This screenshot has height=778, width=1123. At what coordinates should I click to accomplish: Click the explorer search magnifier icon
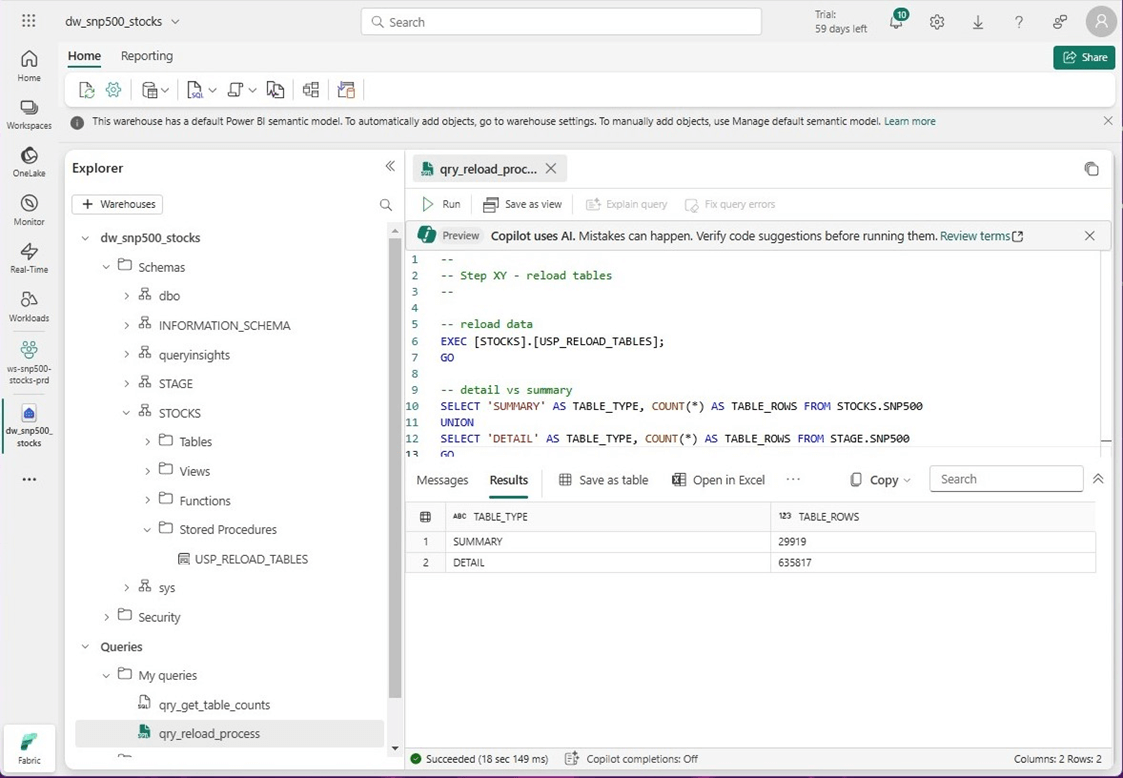(386, 204)
